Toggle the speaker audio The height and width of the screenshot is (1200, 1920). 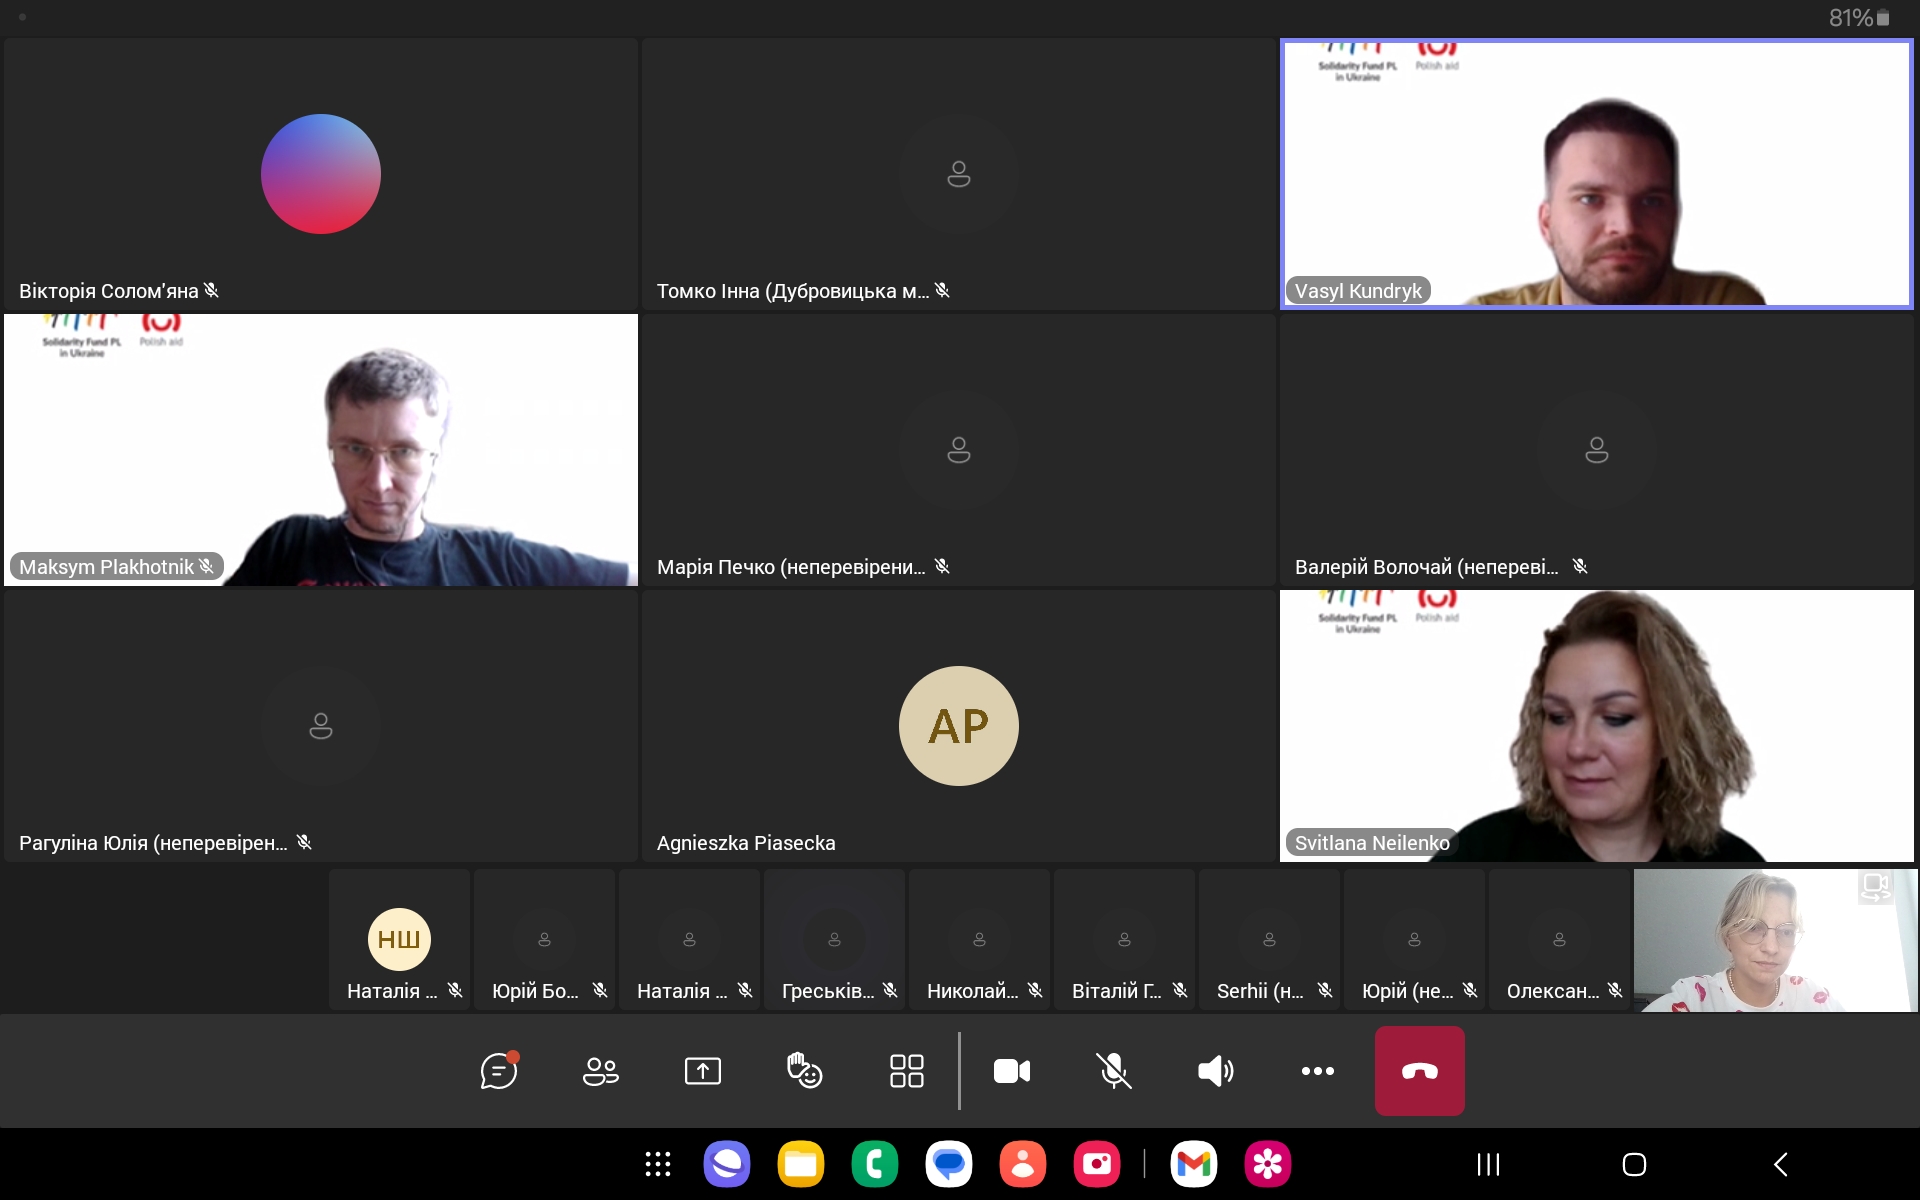[1215, 1071]
